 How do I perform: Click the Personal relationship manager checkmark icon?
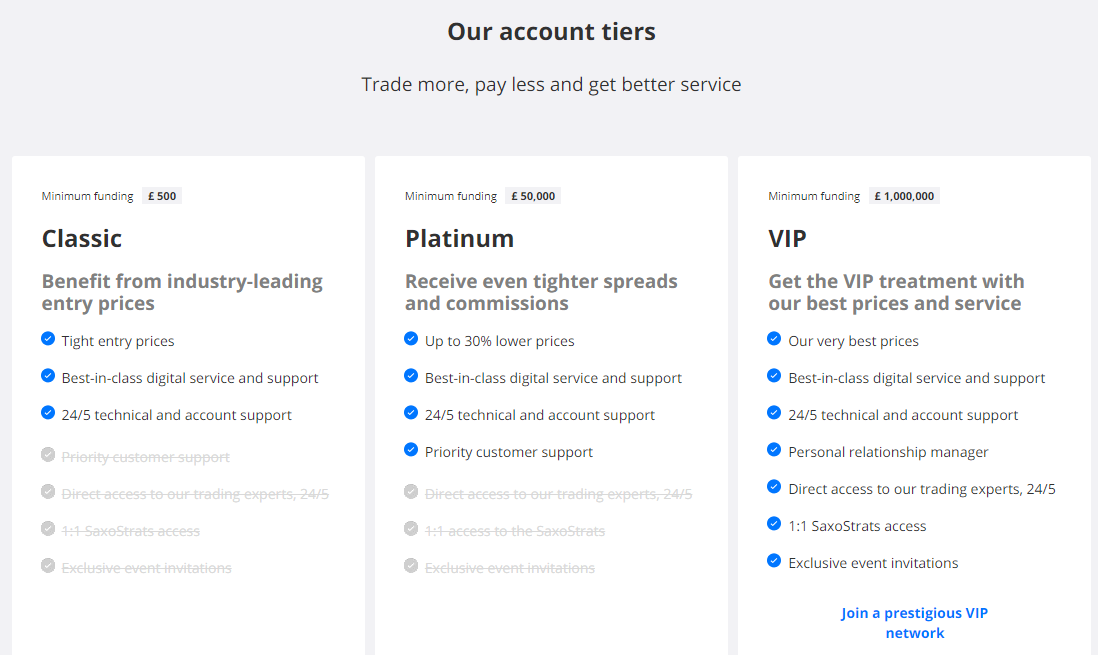coord(774,451)
